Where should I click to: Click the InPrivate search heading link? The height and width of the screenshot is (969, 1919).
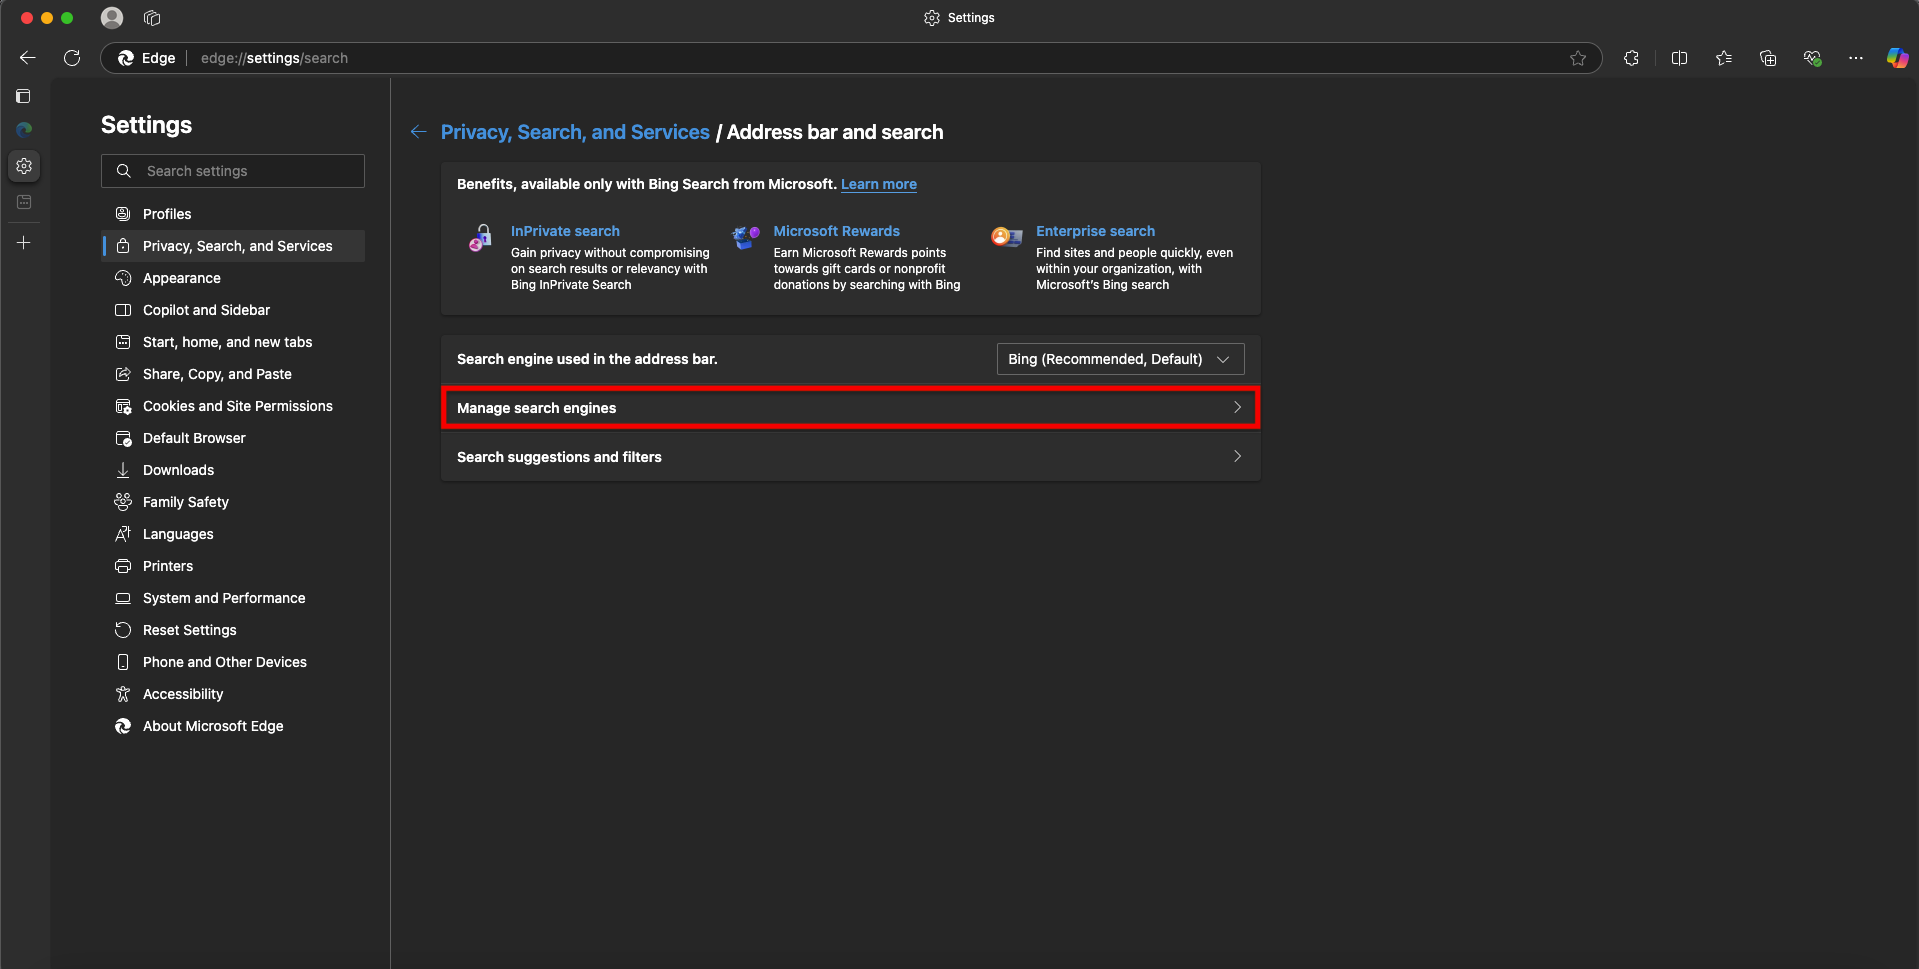coord(565,231)
